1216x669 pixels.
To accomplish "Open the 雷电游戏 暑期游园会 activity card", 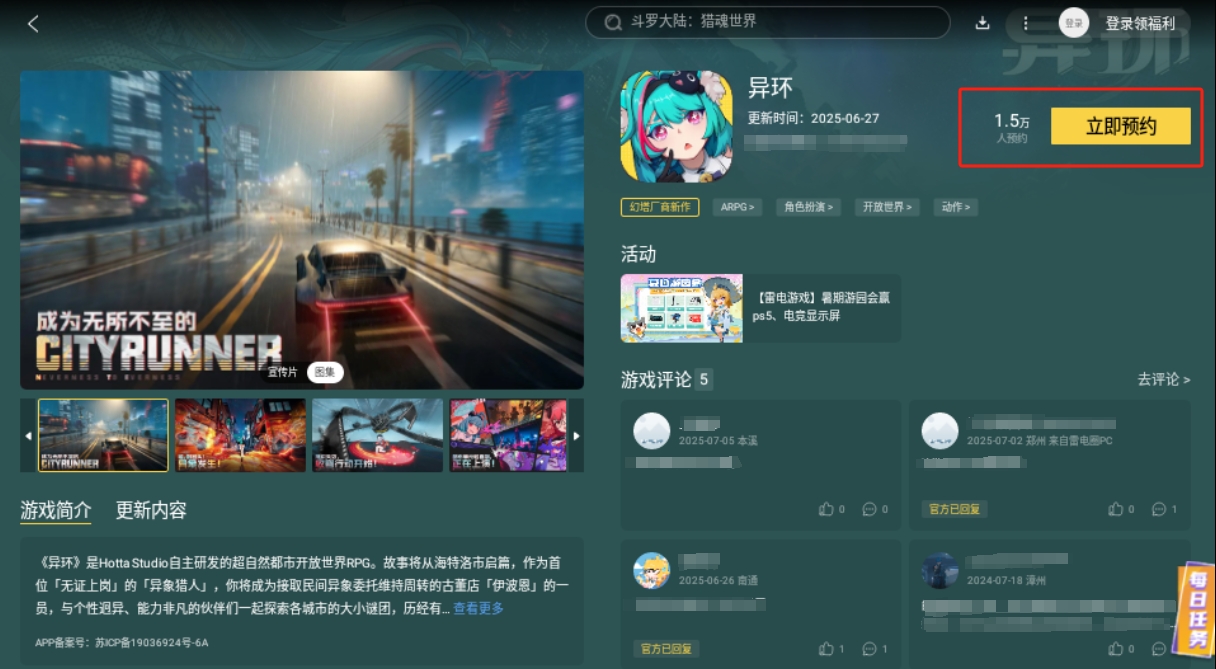I will (x=760, y=308).
